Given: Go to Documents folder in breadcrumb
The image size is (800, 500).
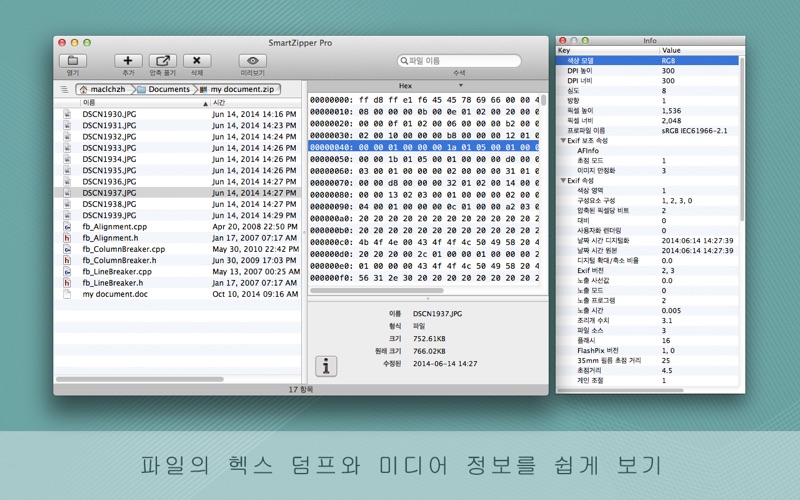Looking at the screenshot, I should (164, 89).
